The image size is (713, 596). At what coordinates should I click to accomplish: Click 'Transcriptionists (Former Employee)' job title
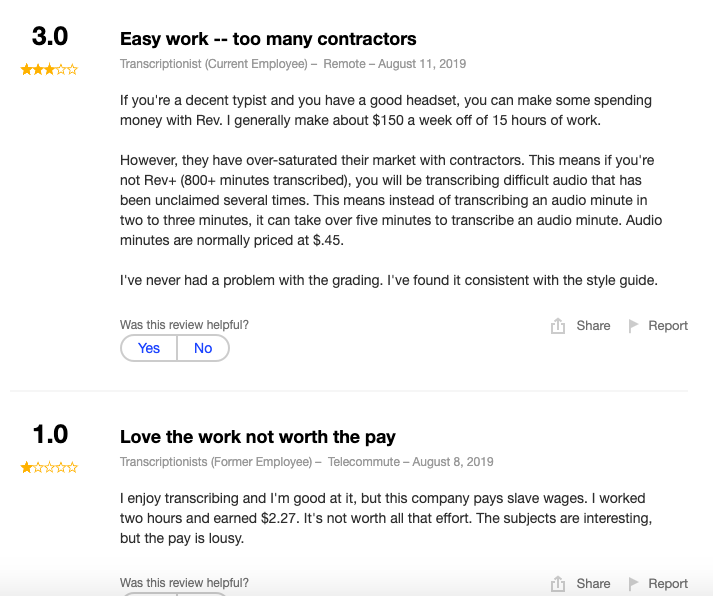tap(216, 462)
